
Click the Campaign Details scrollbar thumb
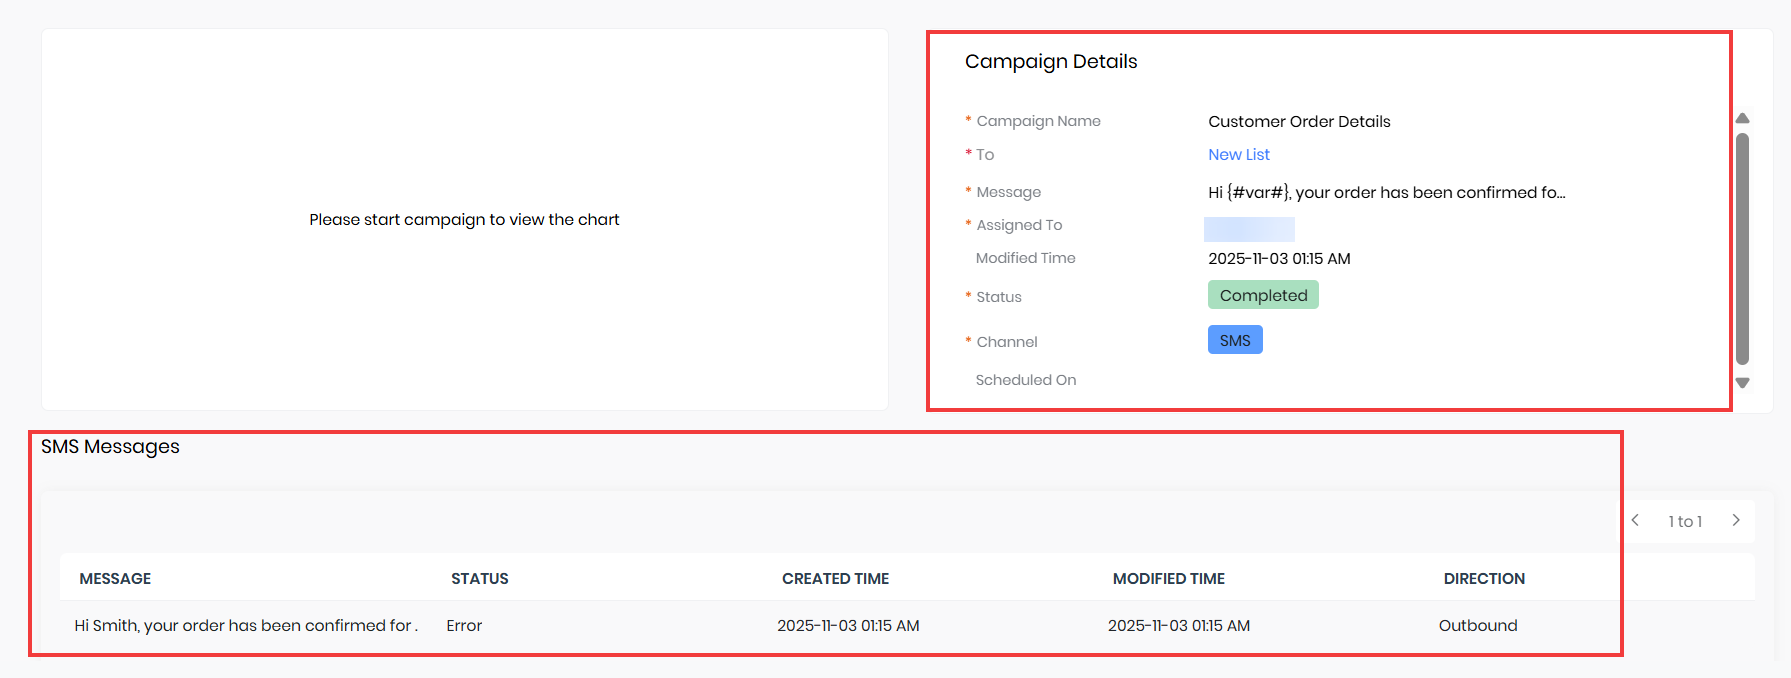click(x=1742, y=250)
